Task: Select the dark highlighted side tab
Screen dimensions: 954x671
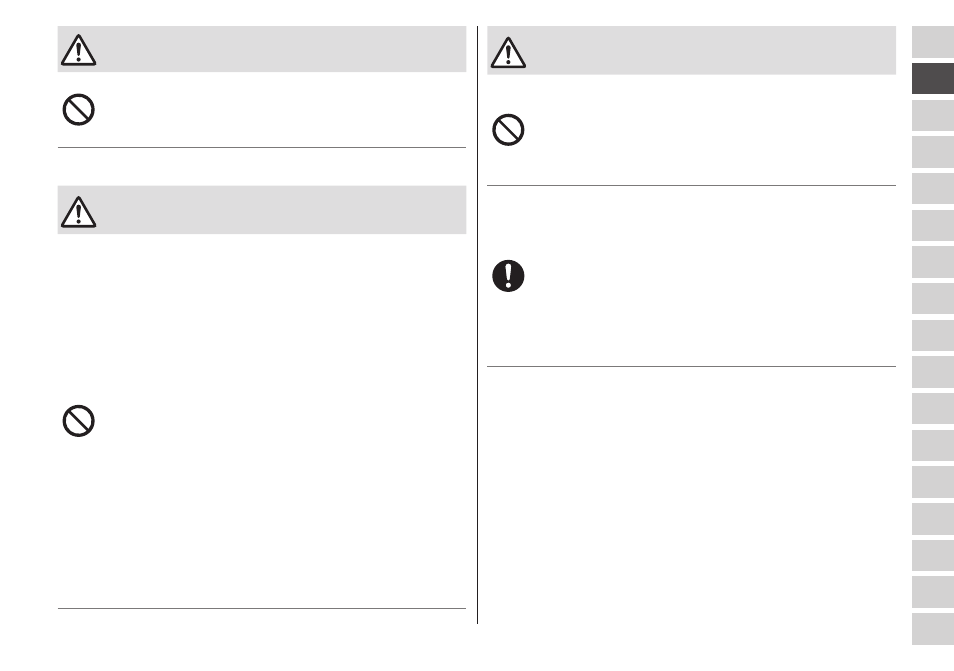Action: (933, 78)
